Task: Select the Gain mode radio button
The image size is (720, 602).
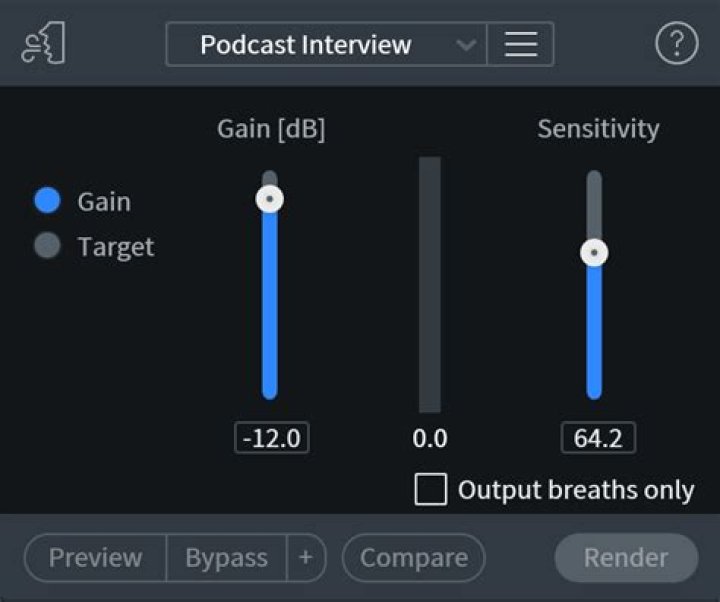Action: pos(48,201)
